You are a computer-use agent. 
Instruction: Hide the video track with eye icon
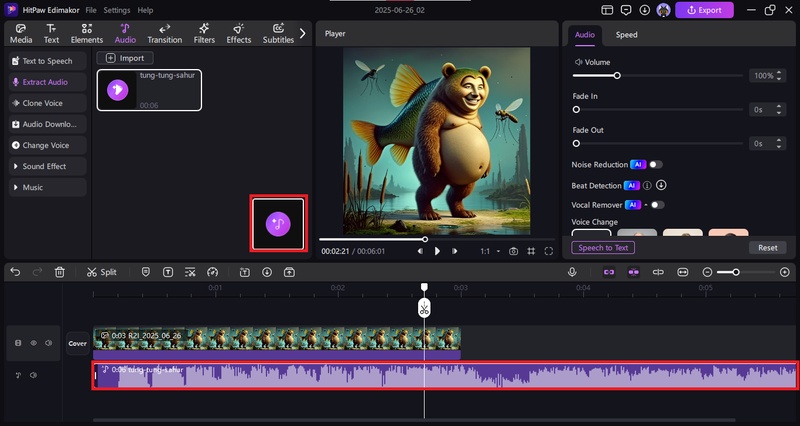point(33,343)
